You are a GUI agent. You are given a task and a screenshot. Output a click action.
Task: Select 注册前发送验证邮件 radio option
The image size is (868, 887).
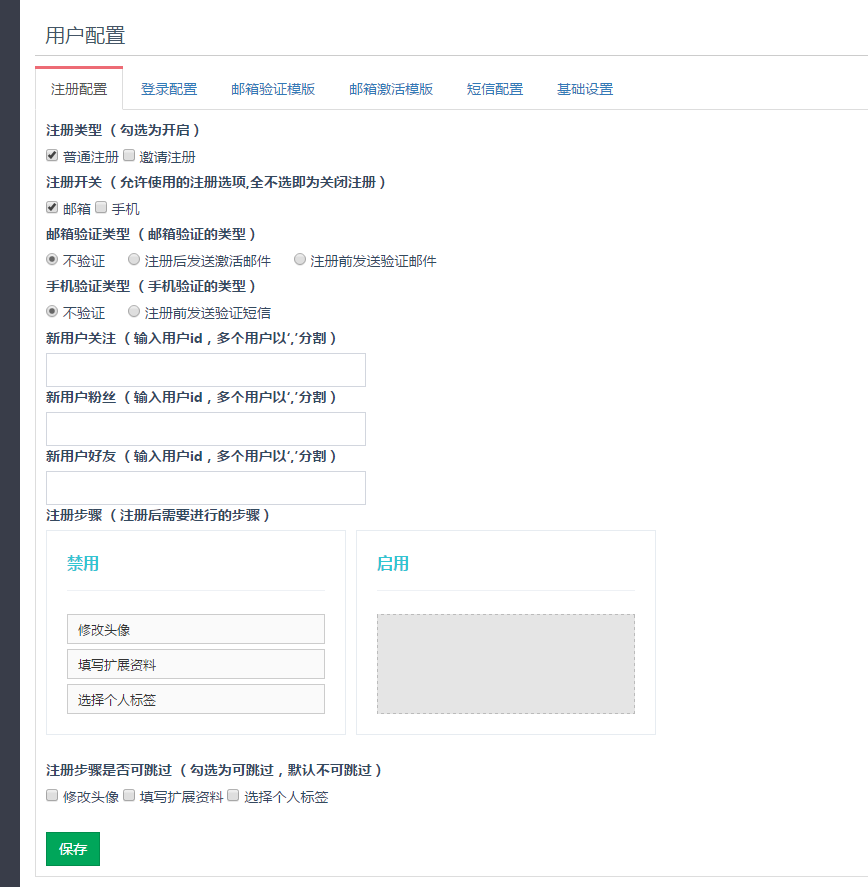[300, 259]
